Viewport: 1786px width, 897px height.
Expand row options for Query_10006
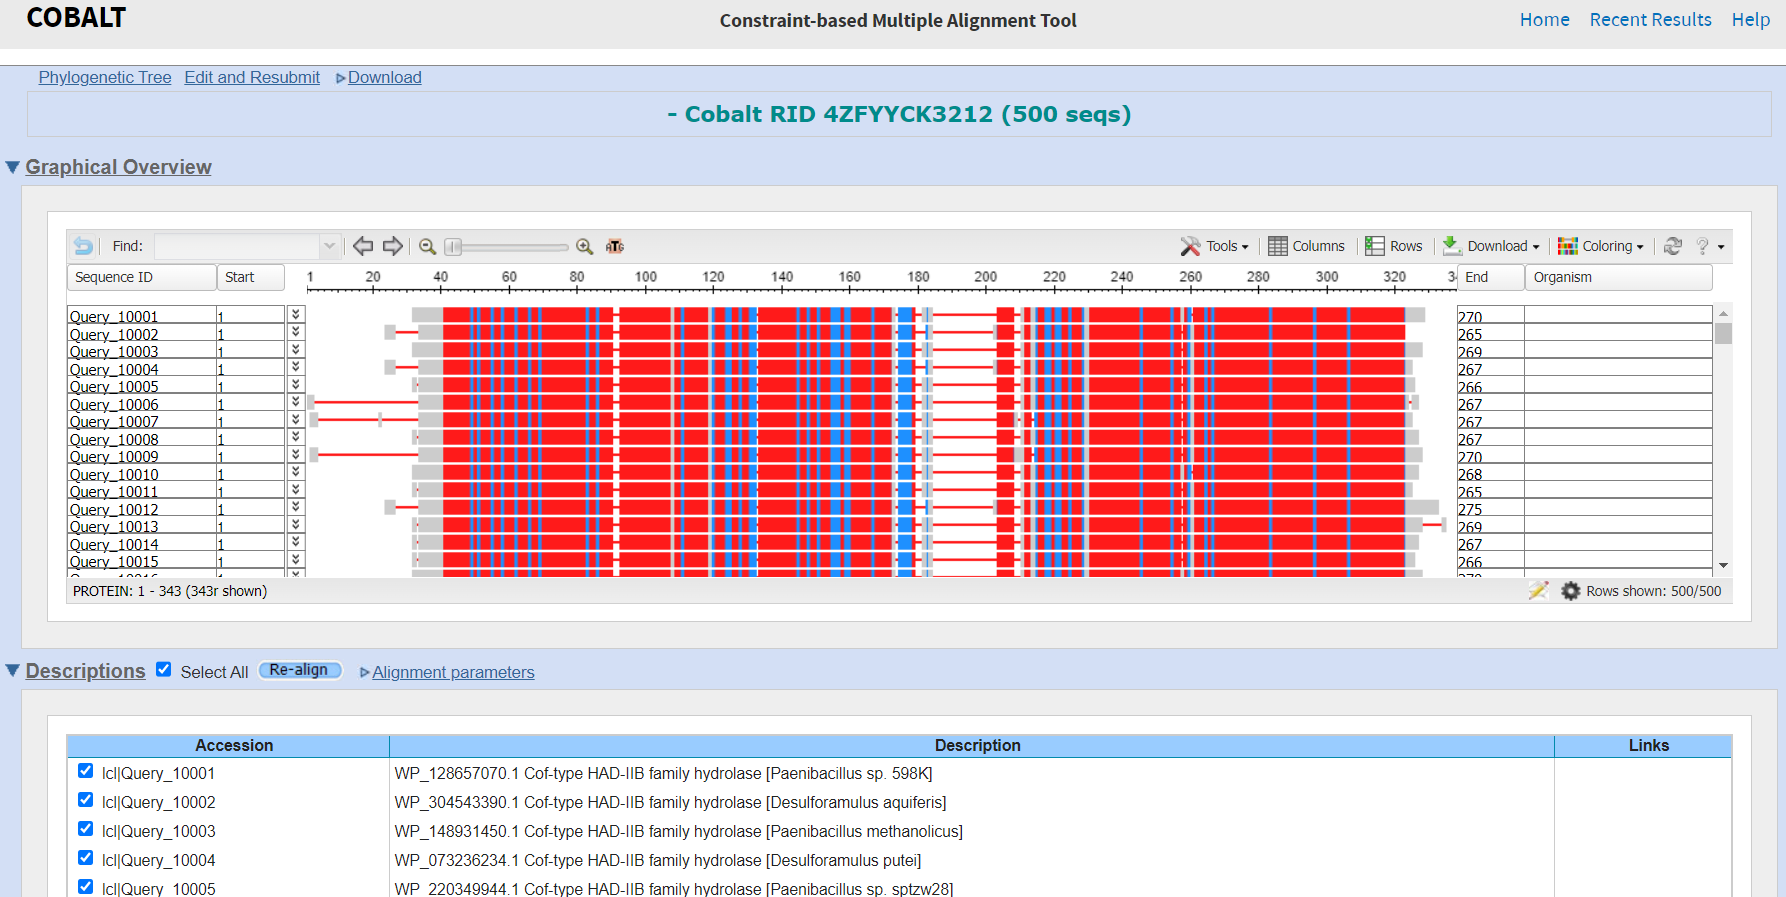[296, 402]
